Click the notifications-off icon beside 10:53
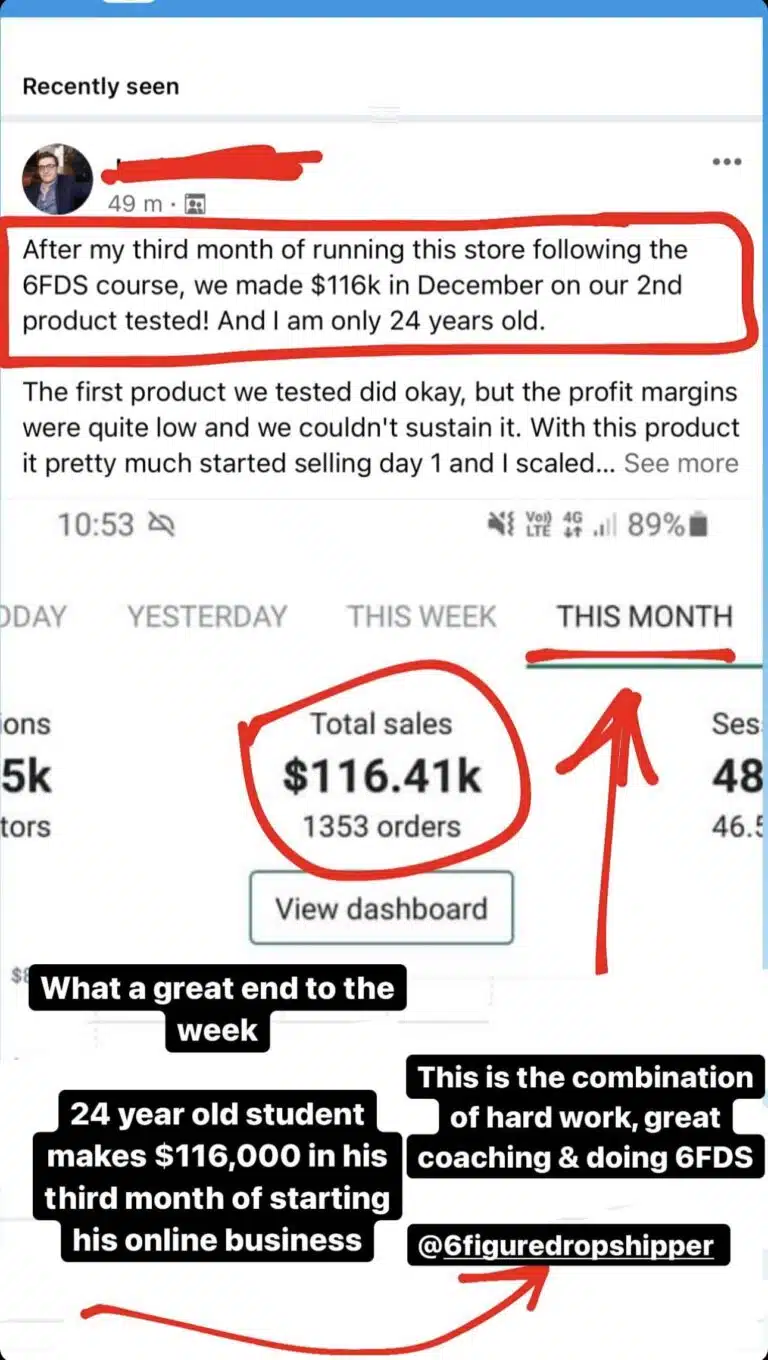This screenshot has height=1360, width=768. 160,525
